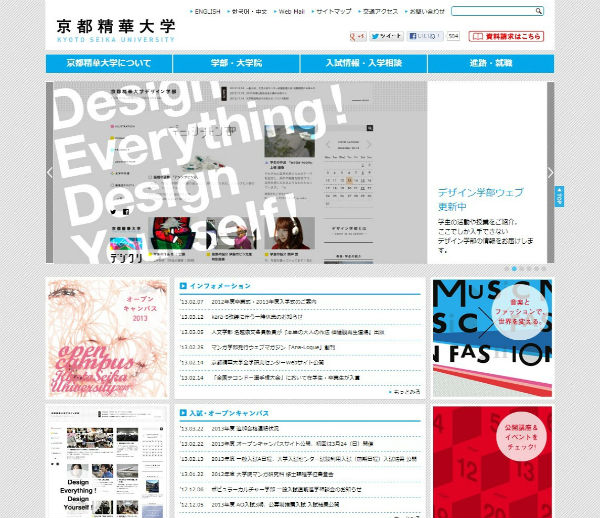Viewport: 600px width, 518px height.
Task: Focus the site search input field
Action: (x=493, y=11)
